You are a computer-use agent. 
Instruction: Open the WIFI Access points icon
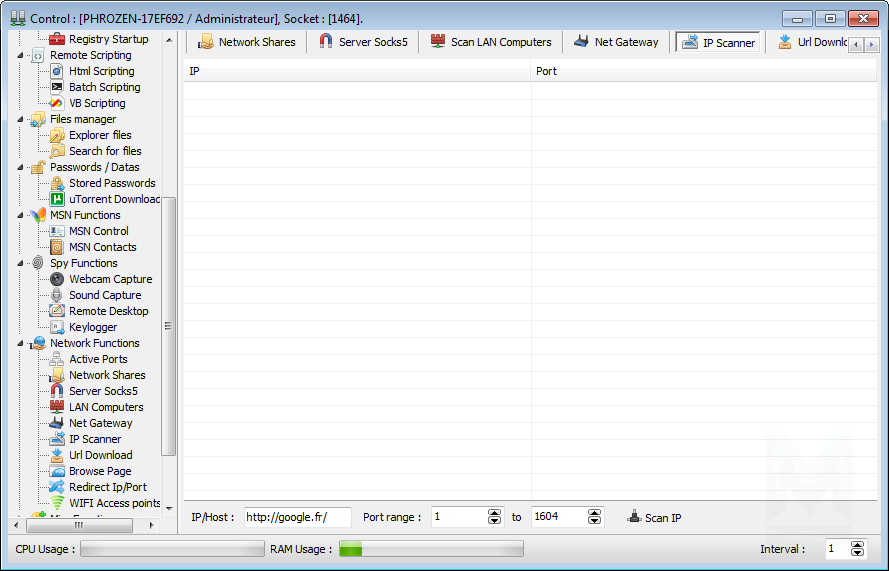tap(57, 503)
